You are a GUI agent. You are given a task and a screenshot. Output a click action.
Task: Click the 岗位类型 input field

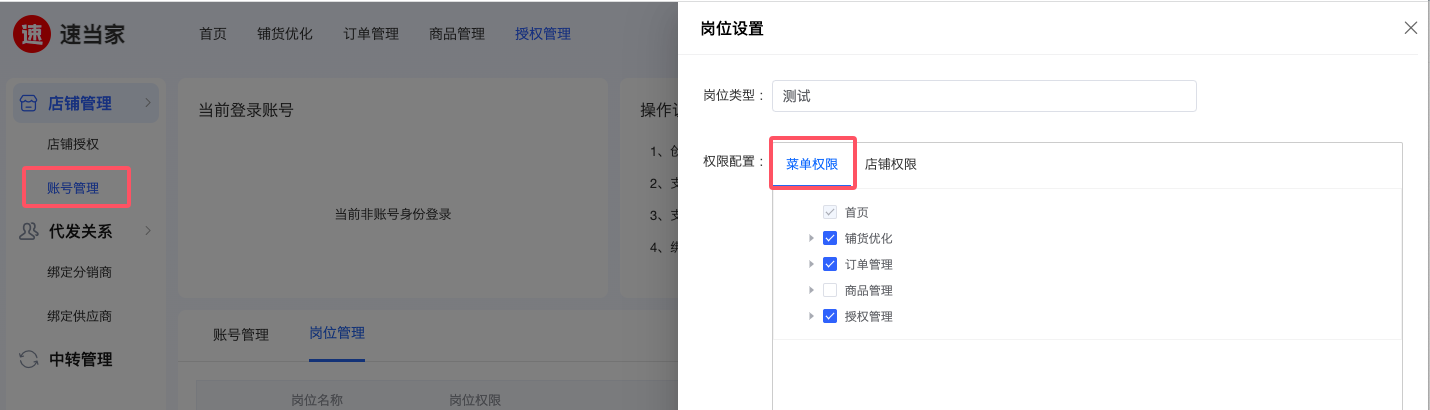pos(984,96)
